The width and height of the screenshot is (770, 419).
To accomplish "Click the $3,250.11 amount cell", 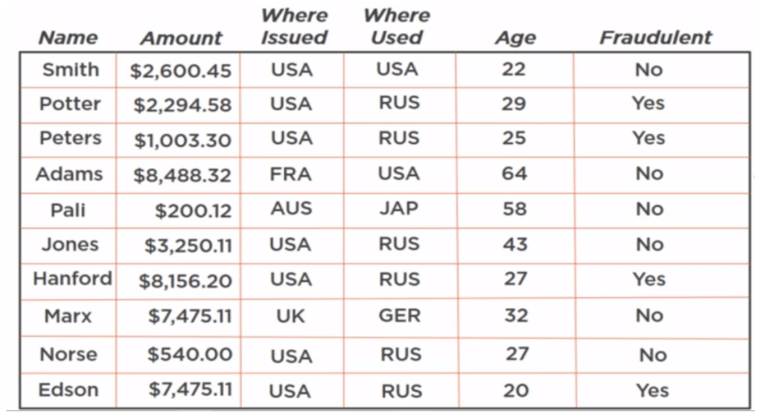I will pos(182,245).
